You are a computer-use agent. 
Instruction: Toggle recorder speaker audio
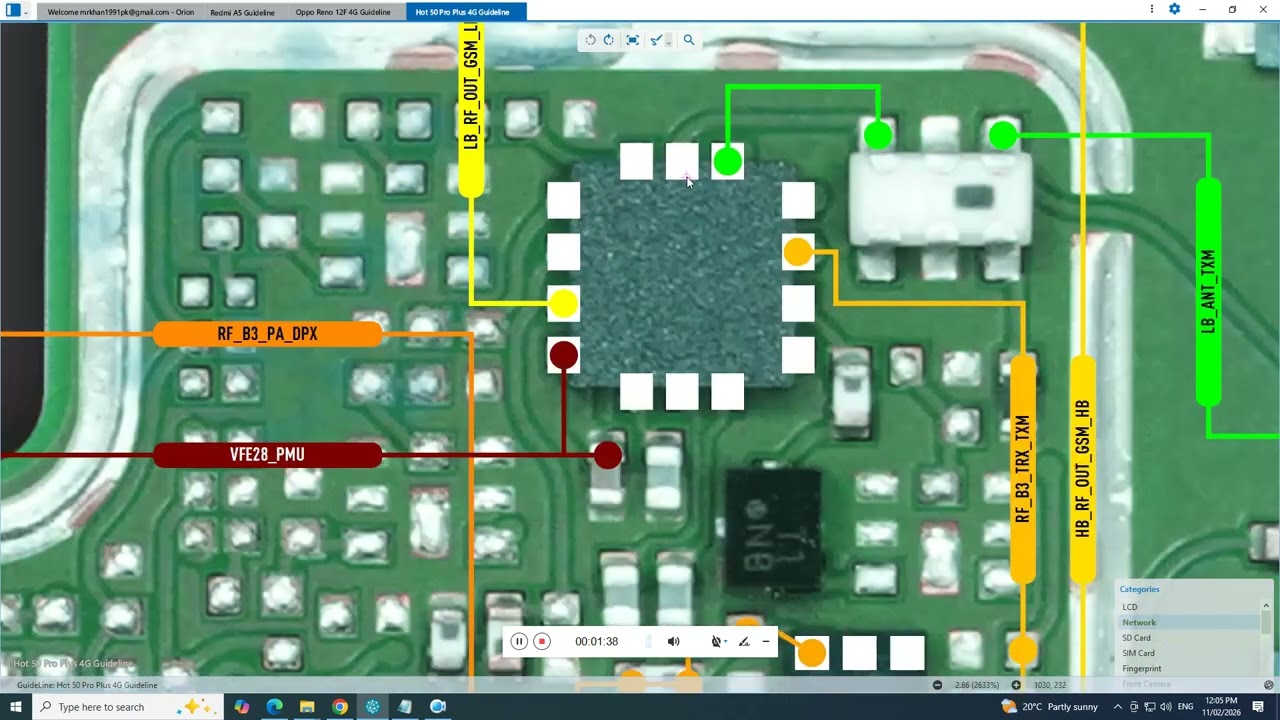(x=673, y=642)
